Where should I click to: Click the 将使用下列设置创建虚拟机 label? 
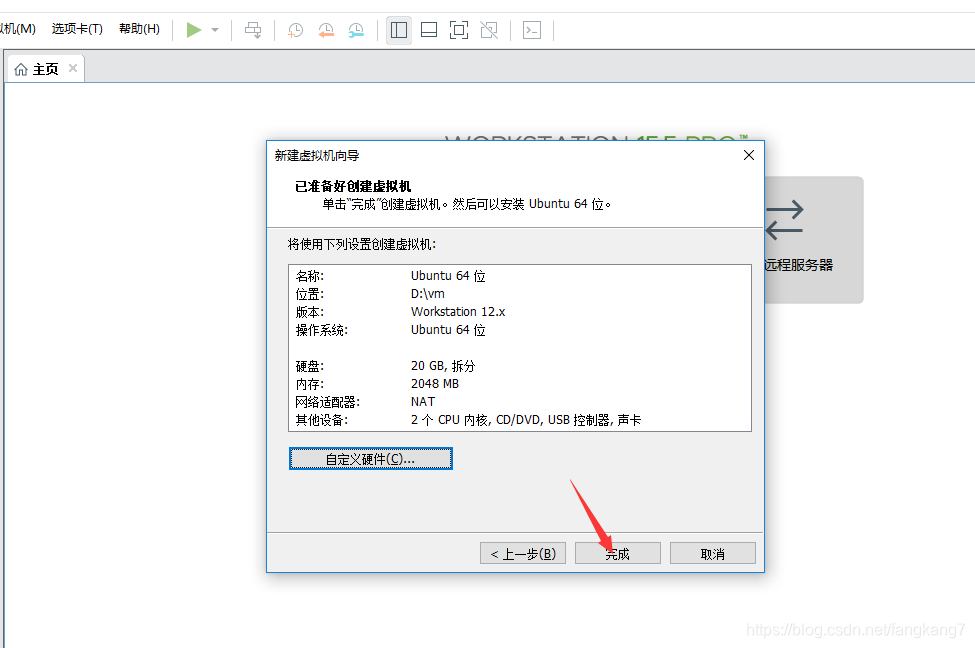[362, 244]
